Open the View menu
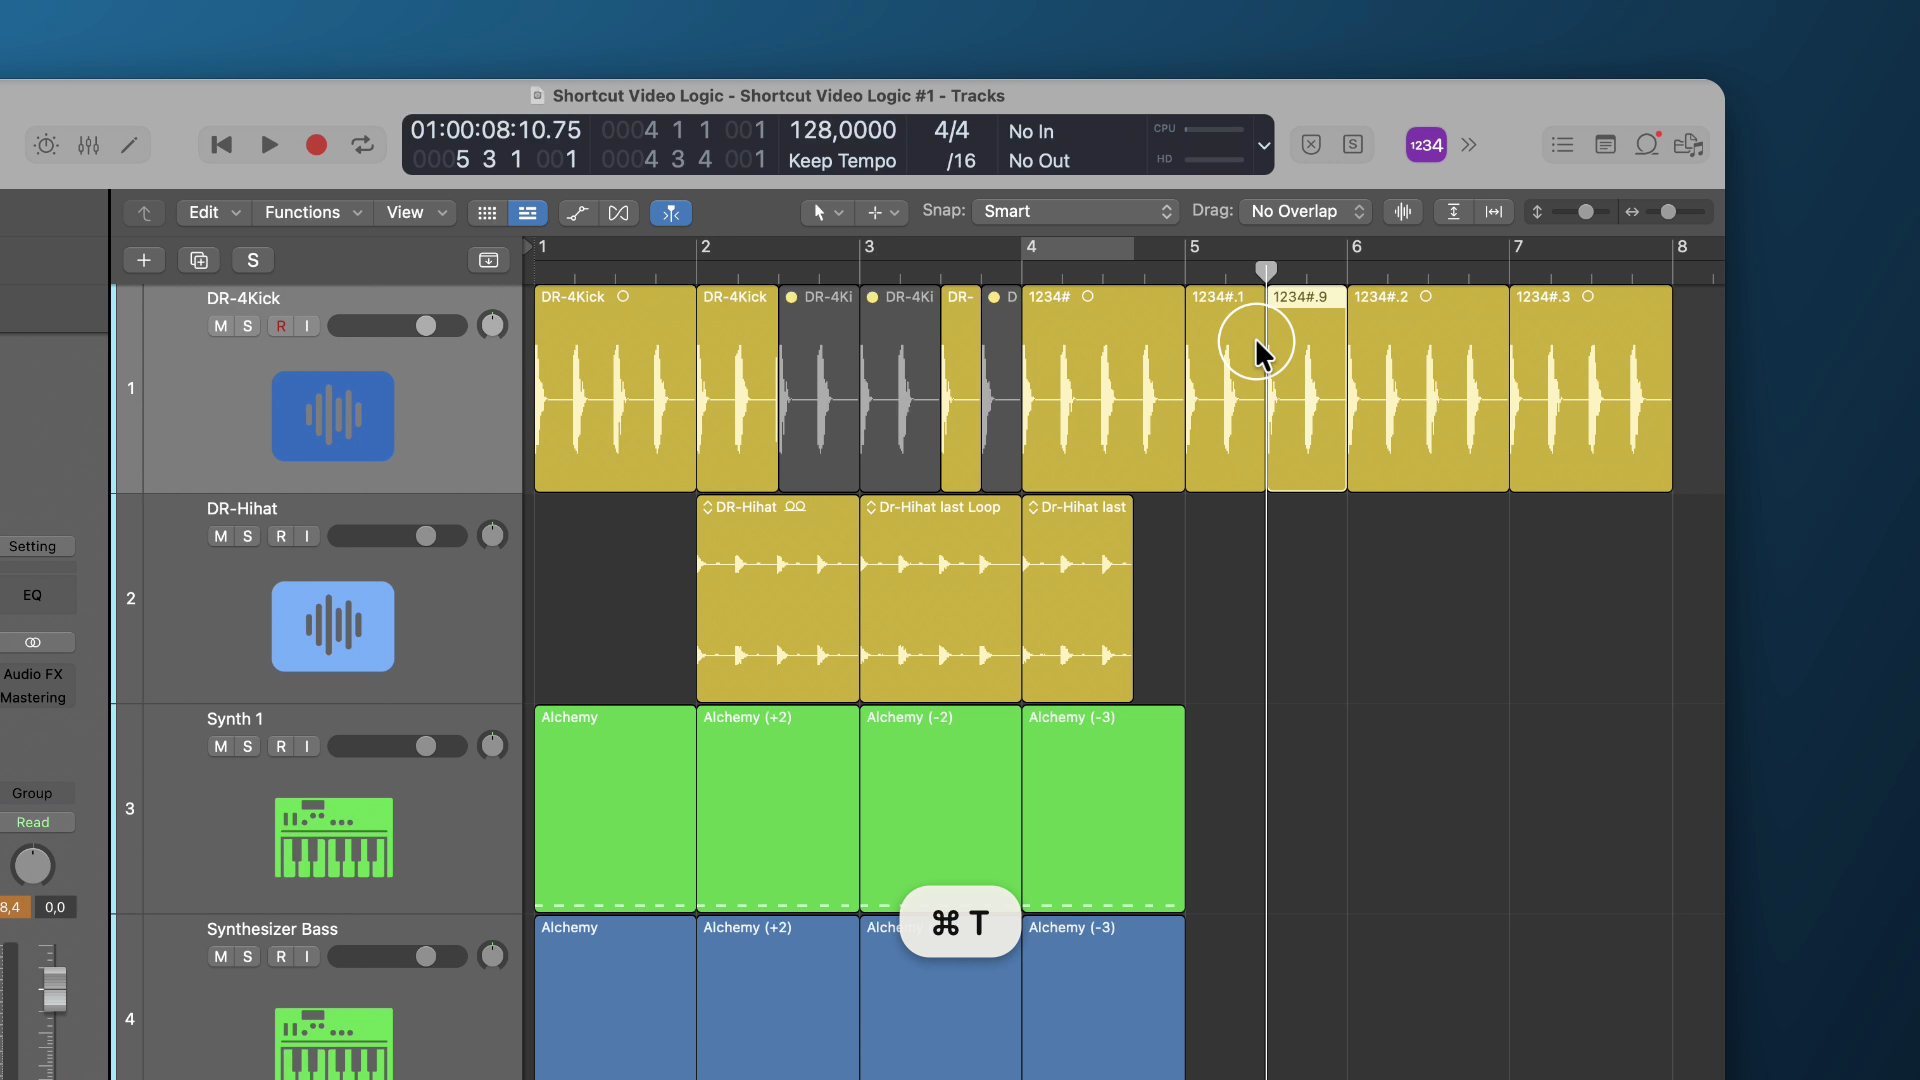The image size is (1920, 1080). 416,212
